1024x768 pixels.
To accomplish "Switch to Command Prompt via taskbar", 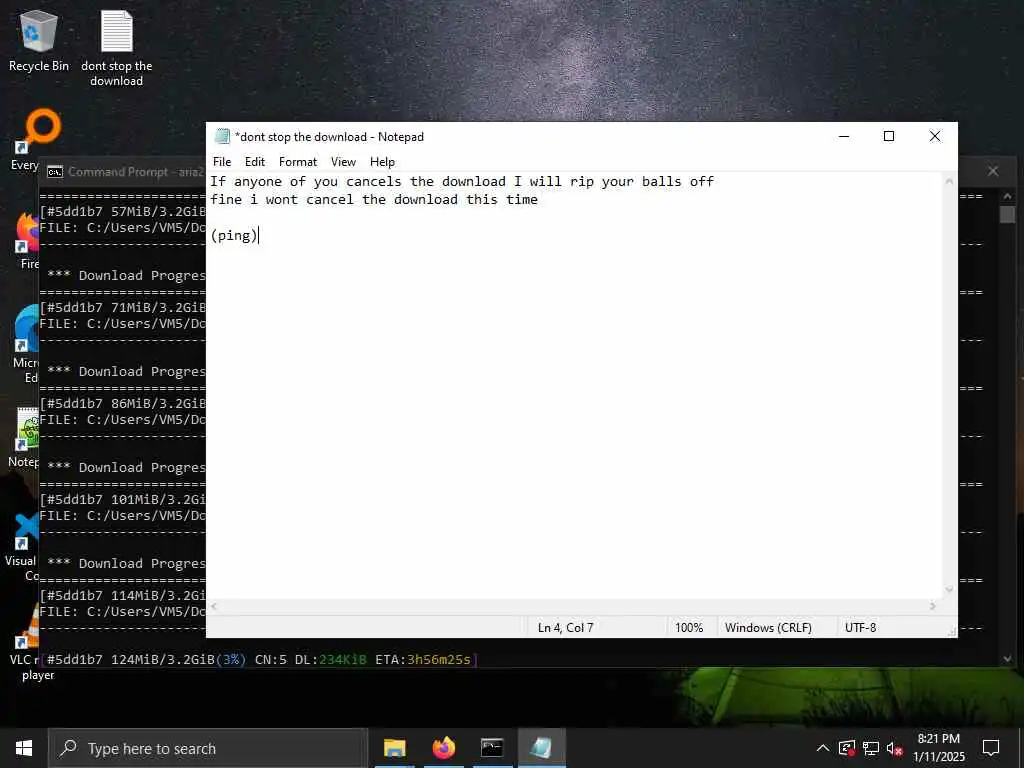I will (492, 748).
